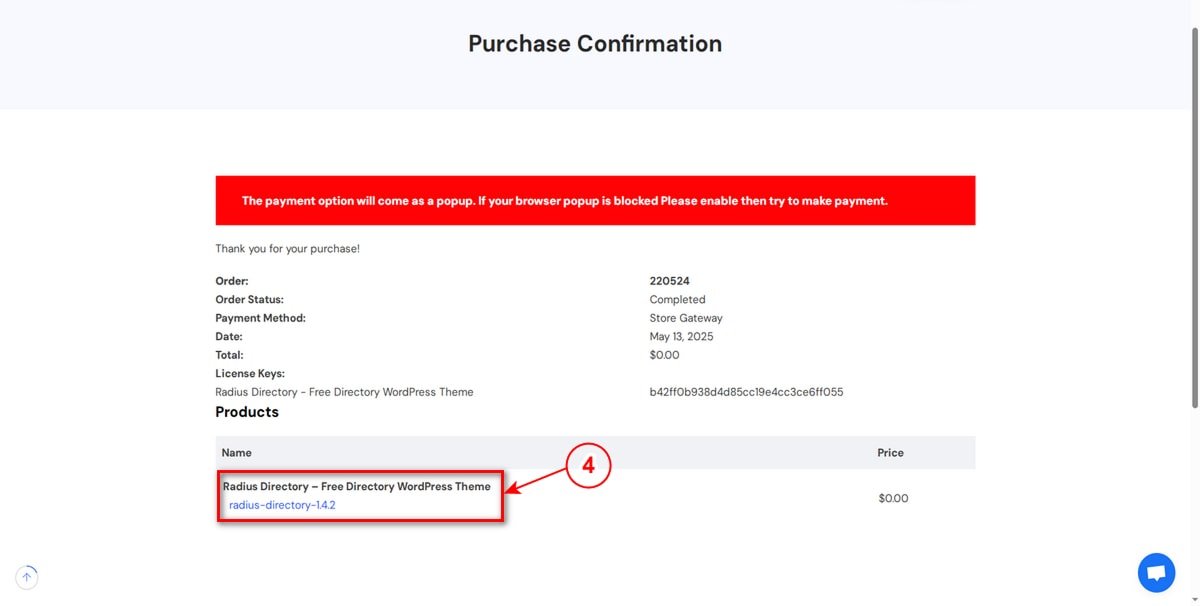Download the radius-directory-1.4.2 file link
This screenshot has width=1200, height=606.
click(282, 505)
